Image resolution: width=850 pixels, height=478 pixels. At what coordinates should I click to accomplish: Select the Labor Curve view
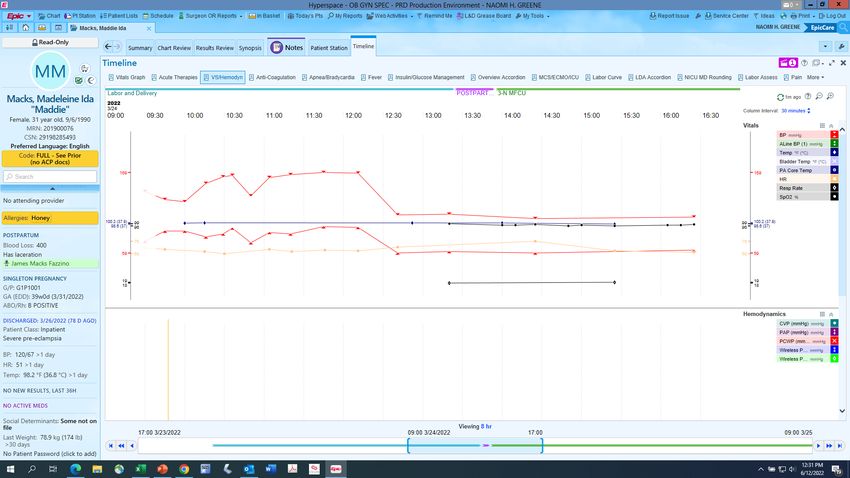pyautogui.click(x=603, y=77)
